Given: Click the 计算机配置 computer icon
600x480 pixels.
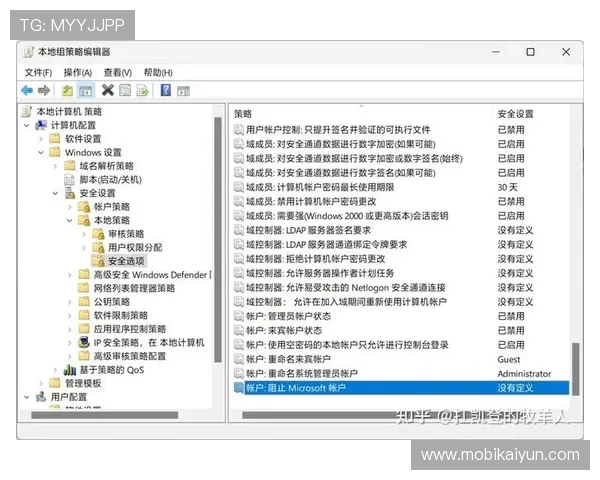Looking at the screenshot, I should click(x=41, y=125).
